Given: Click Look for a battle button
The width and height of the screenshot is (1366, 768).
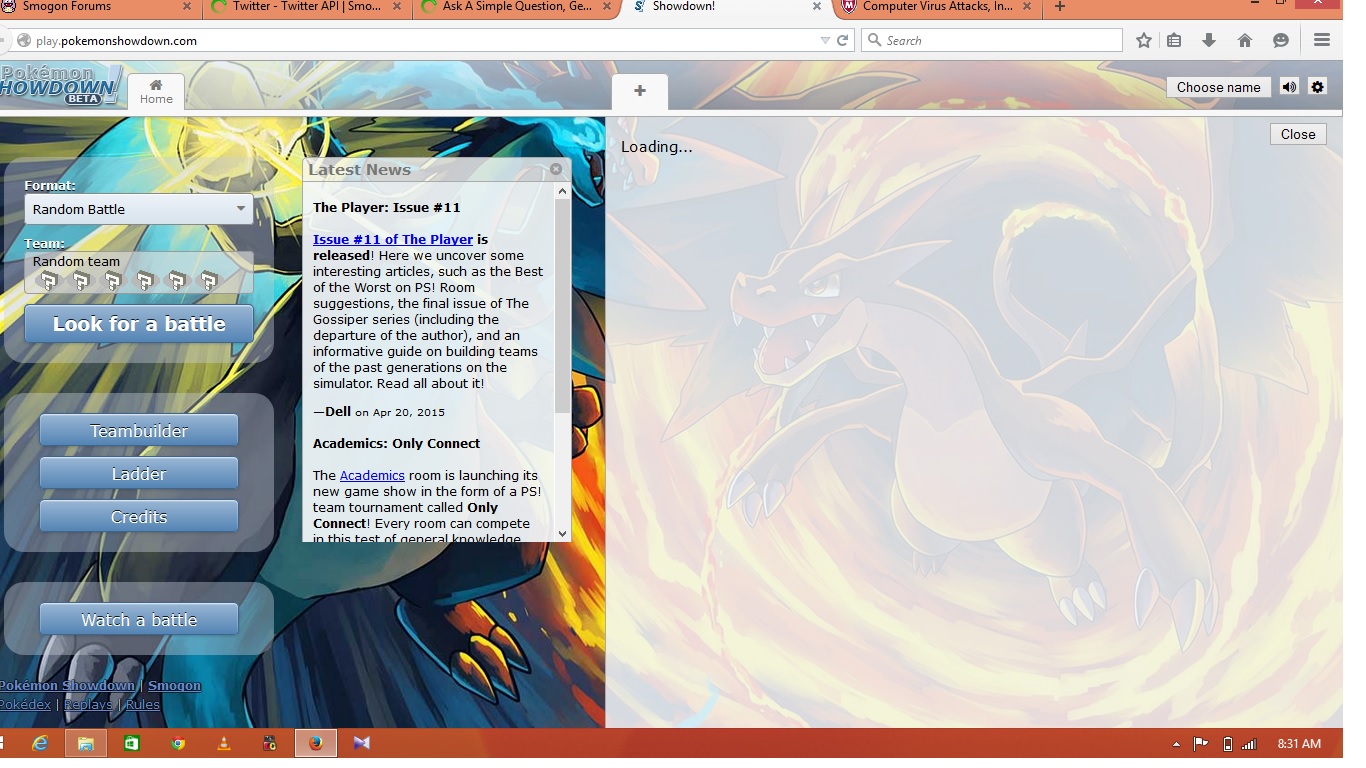Looking at the screenshot, I should coord(139,324).
